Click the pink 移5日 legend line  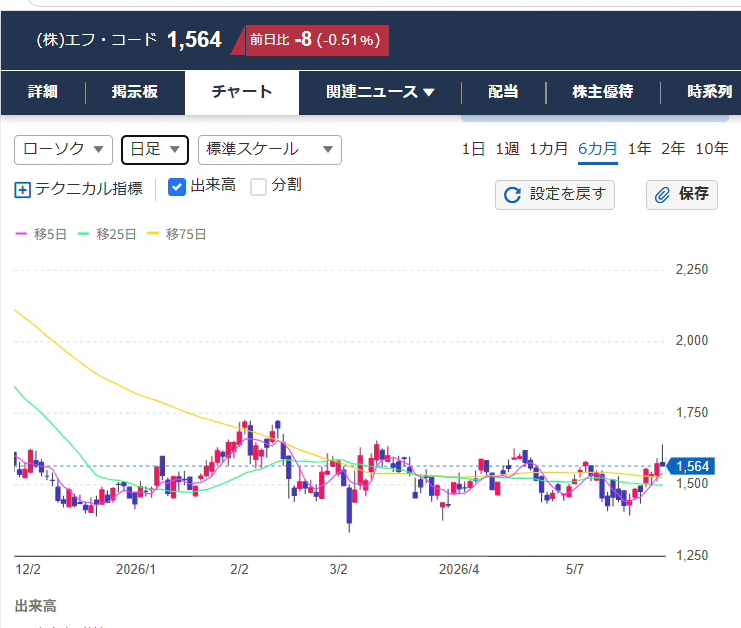(x=21, y=233)
